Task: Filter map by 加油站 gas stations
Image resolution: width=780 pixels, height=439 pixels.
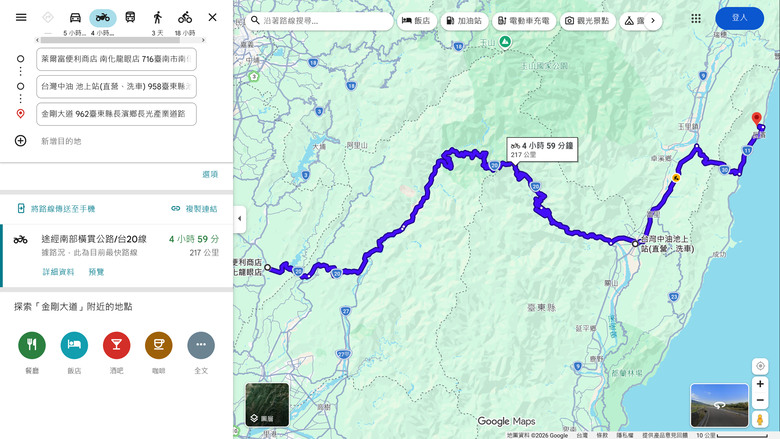Action: [x=464, y=21]
